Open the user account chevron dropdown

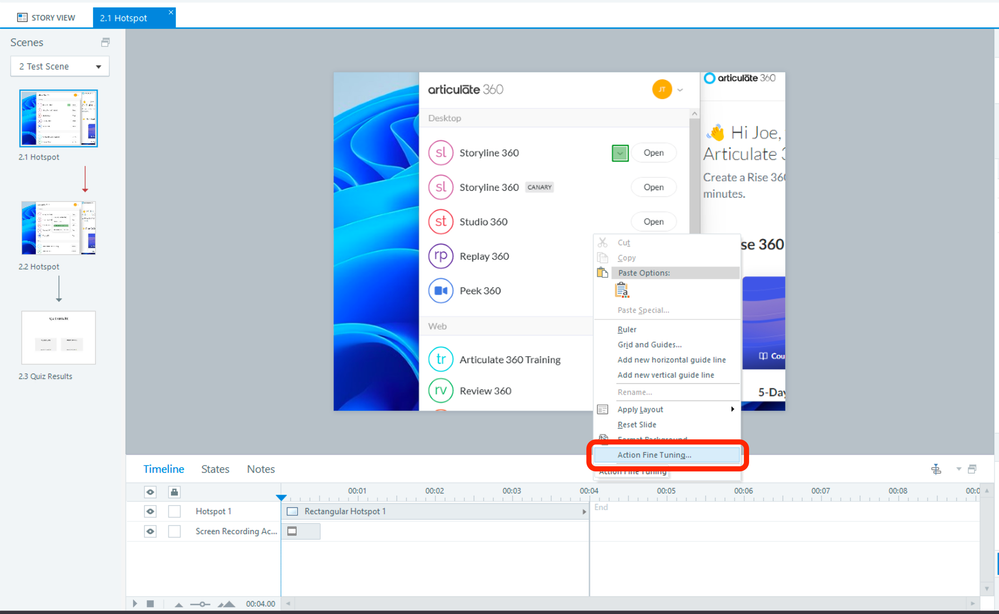click(680, 90)
